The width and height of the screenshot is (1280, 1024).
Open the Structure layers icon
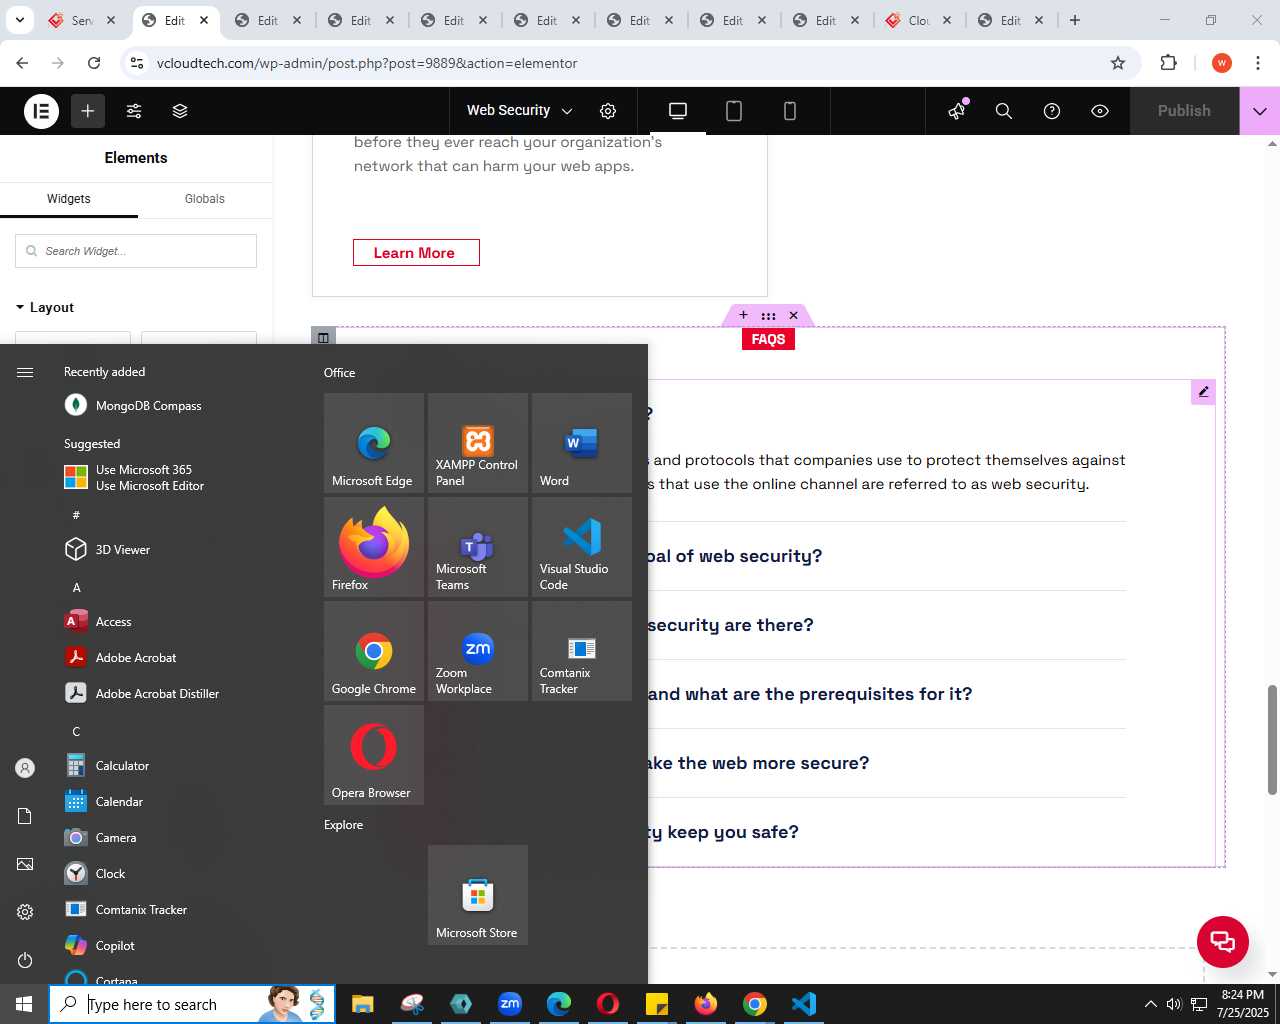point(180,111)
